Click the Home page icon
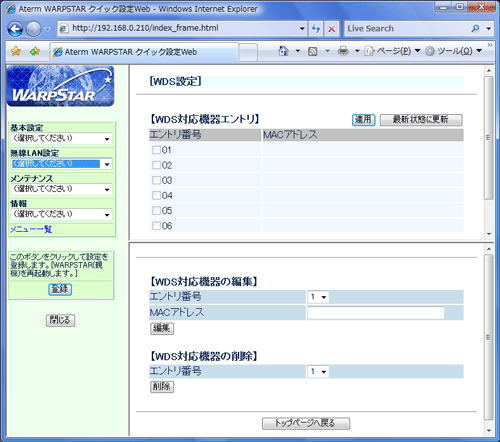Screen dimensions: 500x442 click(283, 51)
